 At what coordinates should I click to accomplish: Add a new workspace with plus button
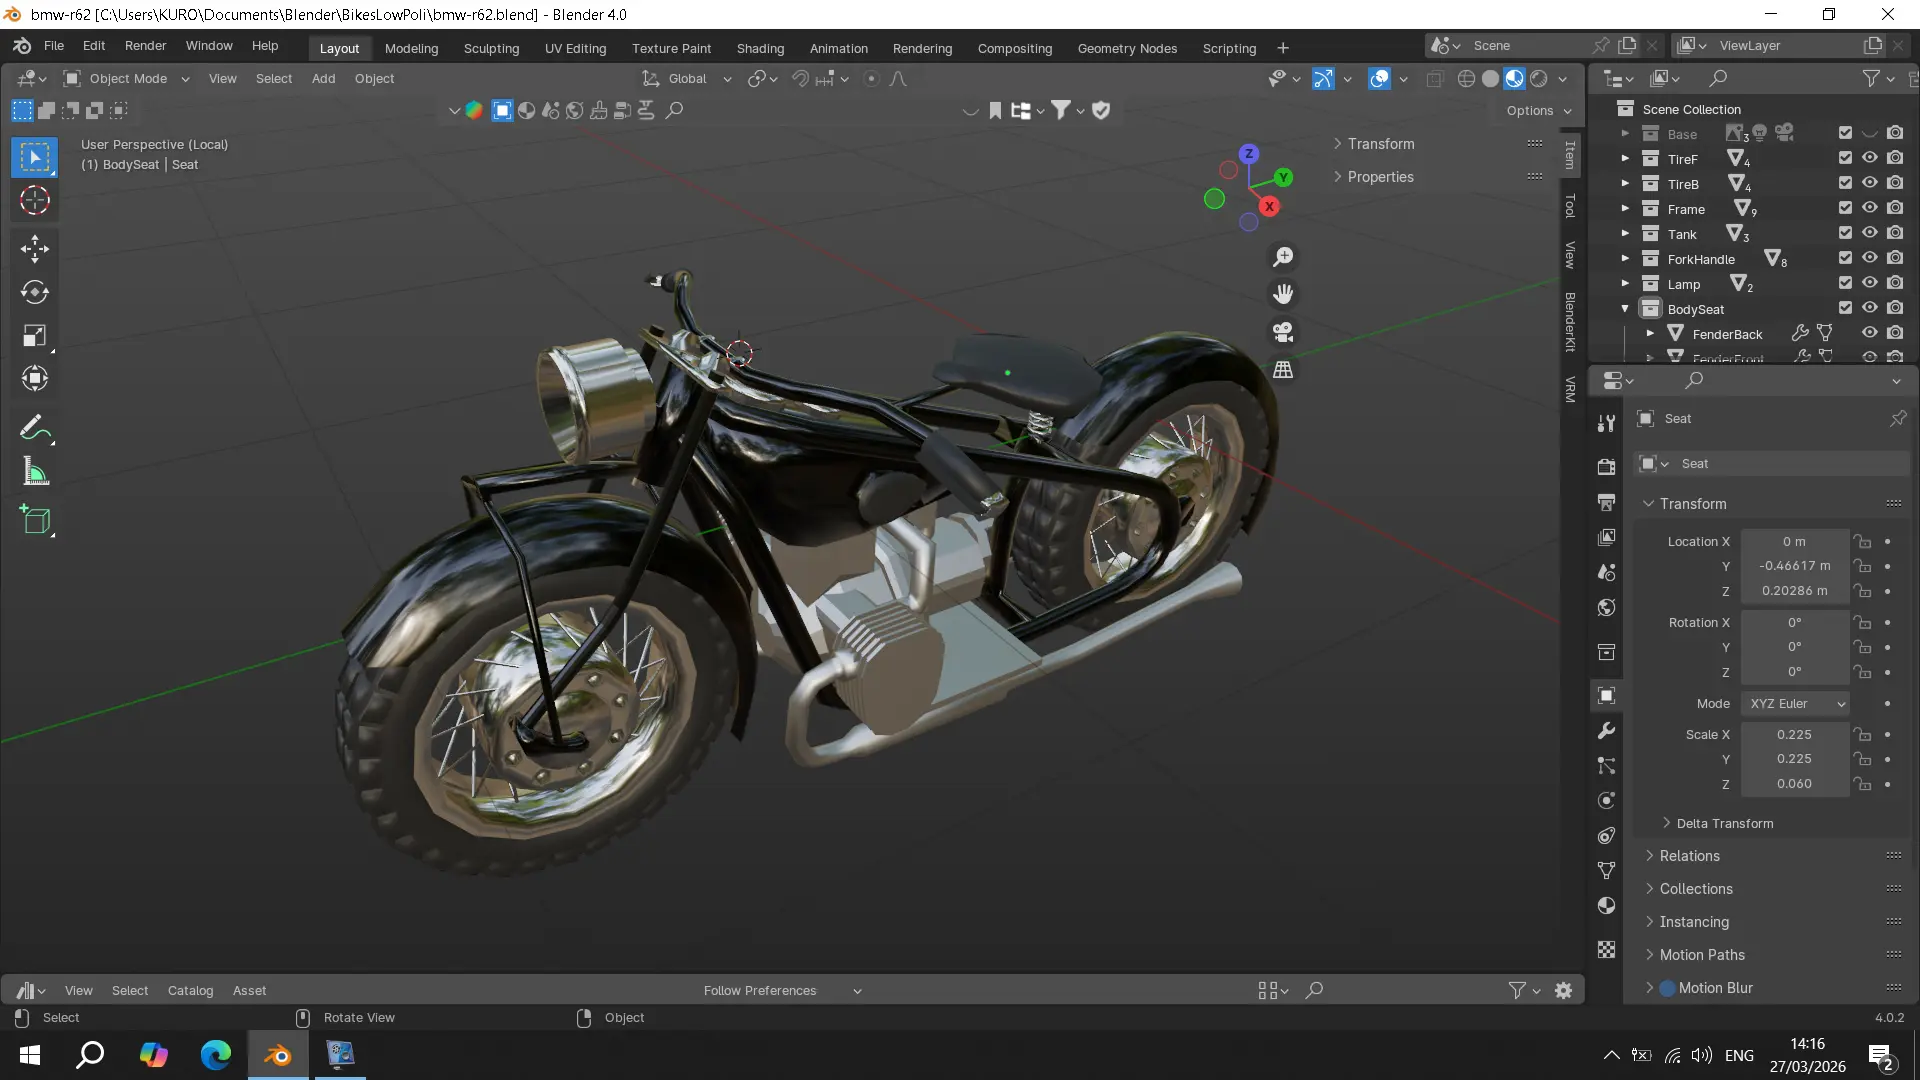pos(1283,48)
